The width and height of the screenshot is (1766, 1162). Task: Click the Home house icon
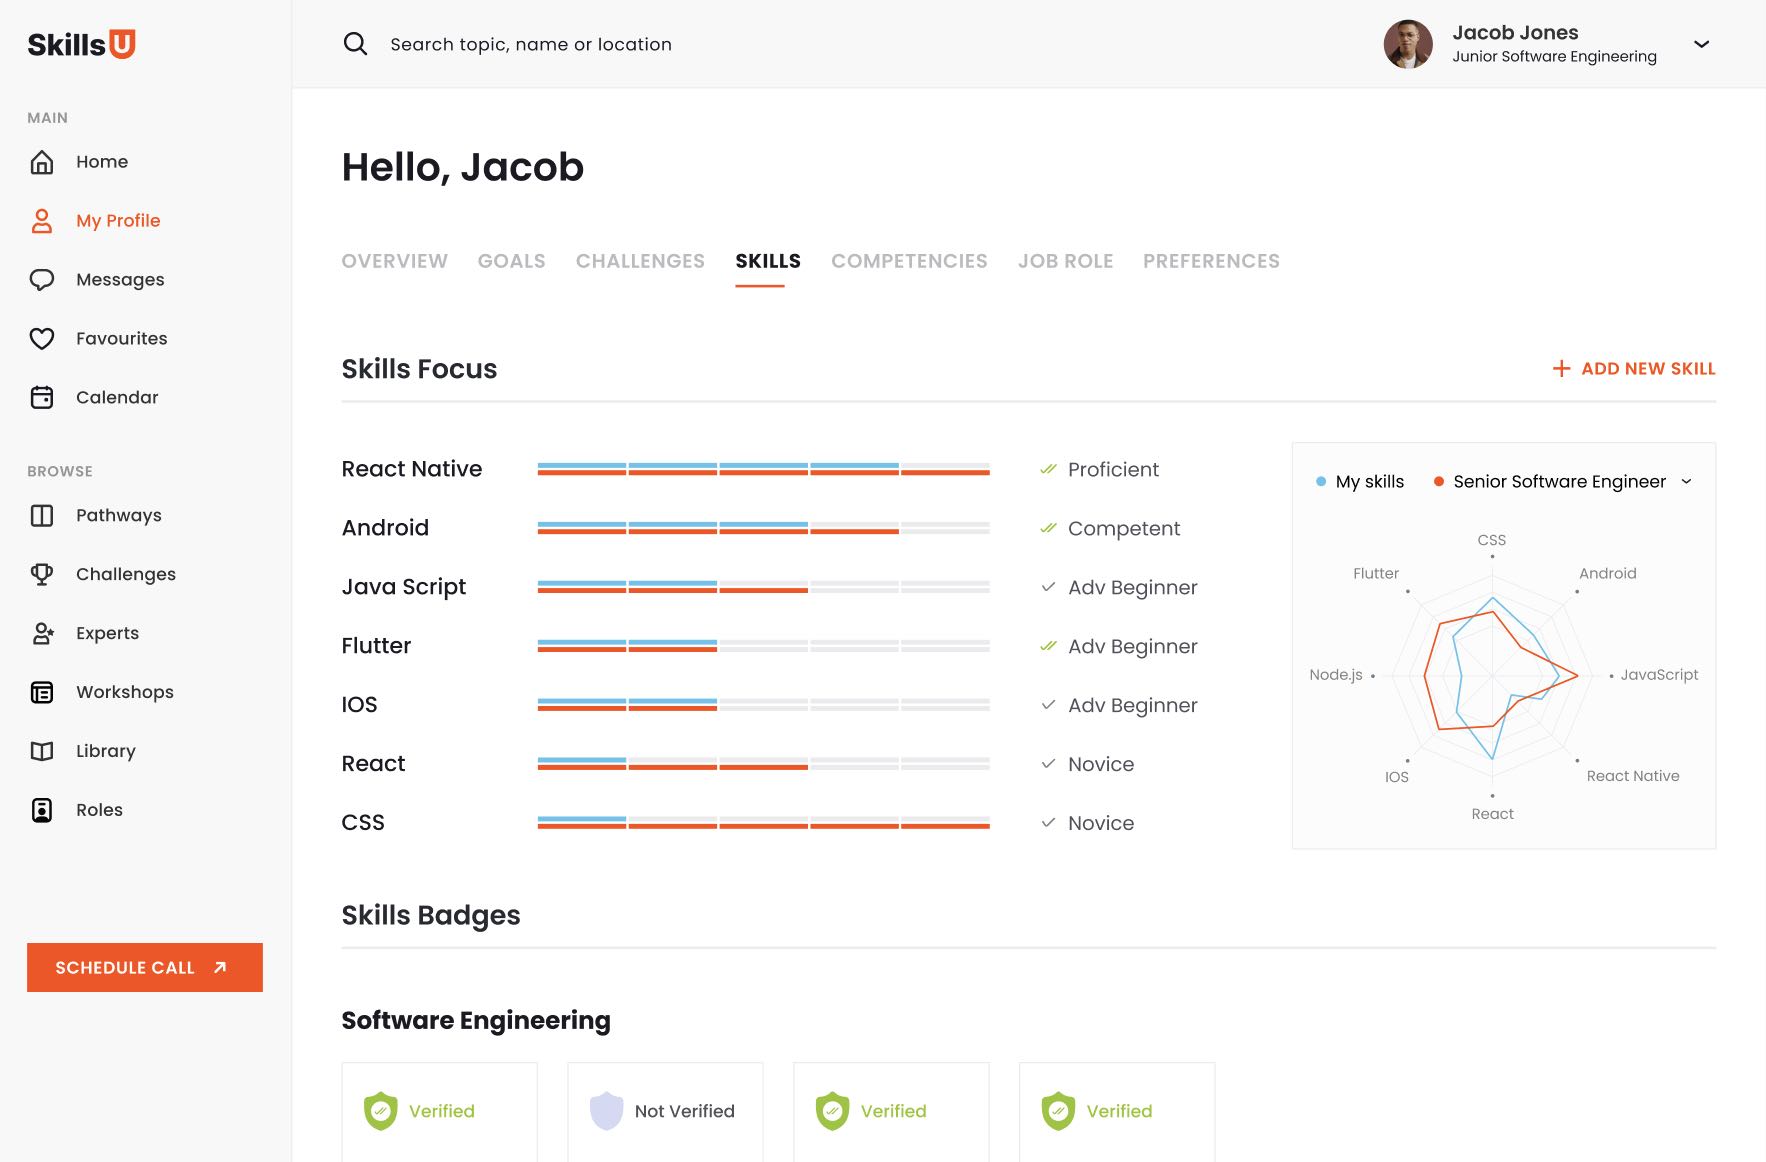coord(42,162)
